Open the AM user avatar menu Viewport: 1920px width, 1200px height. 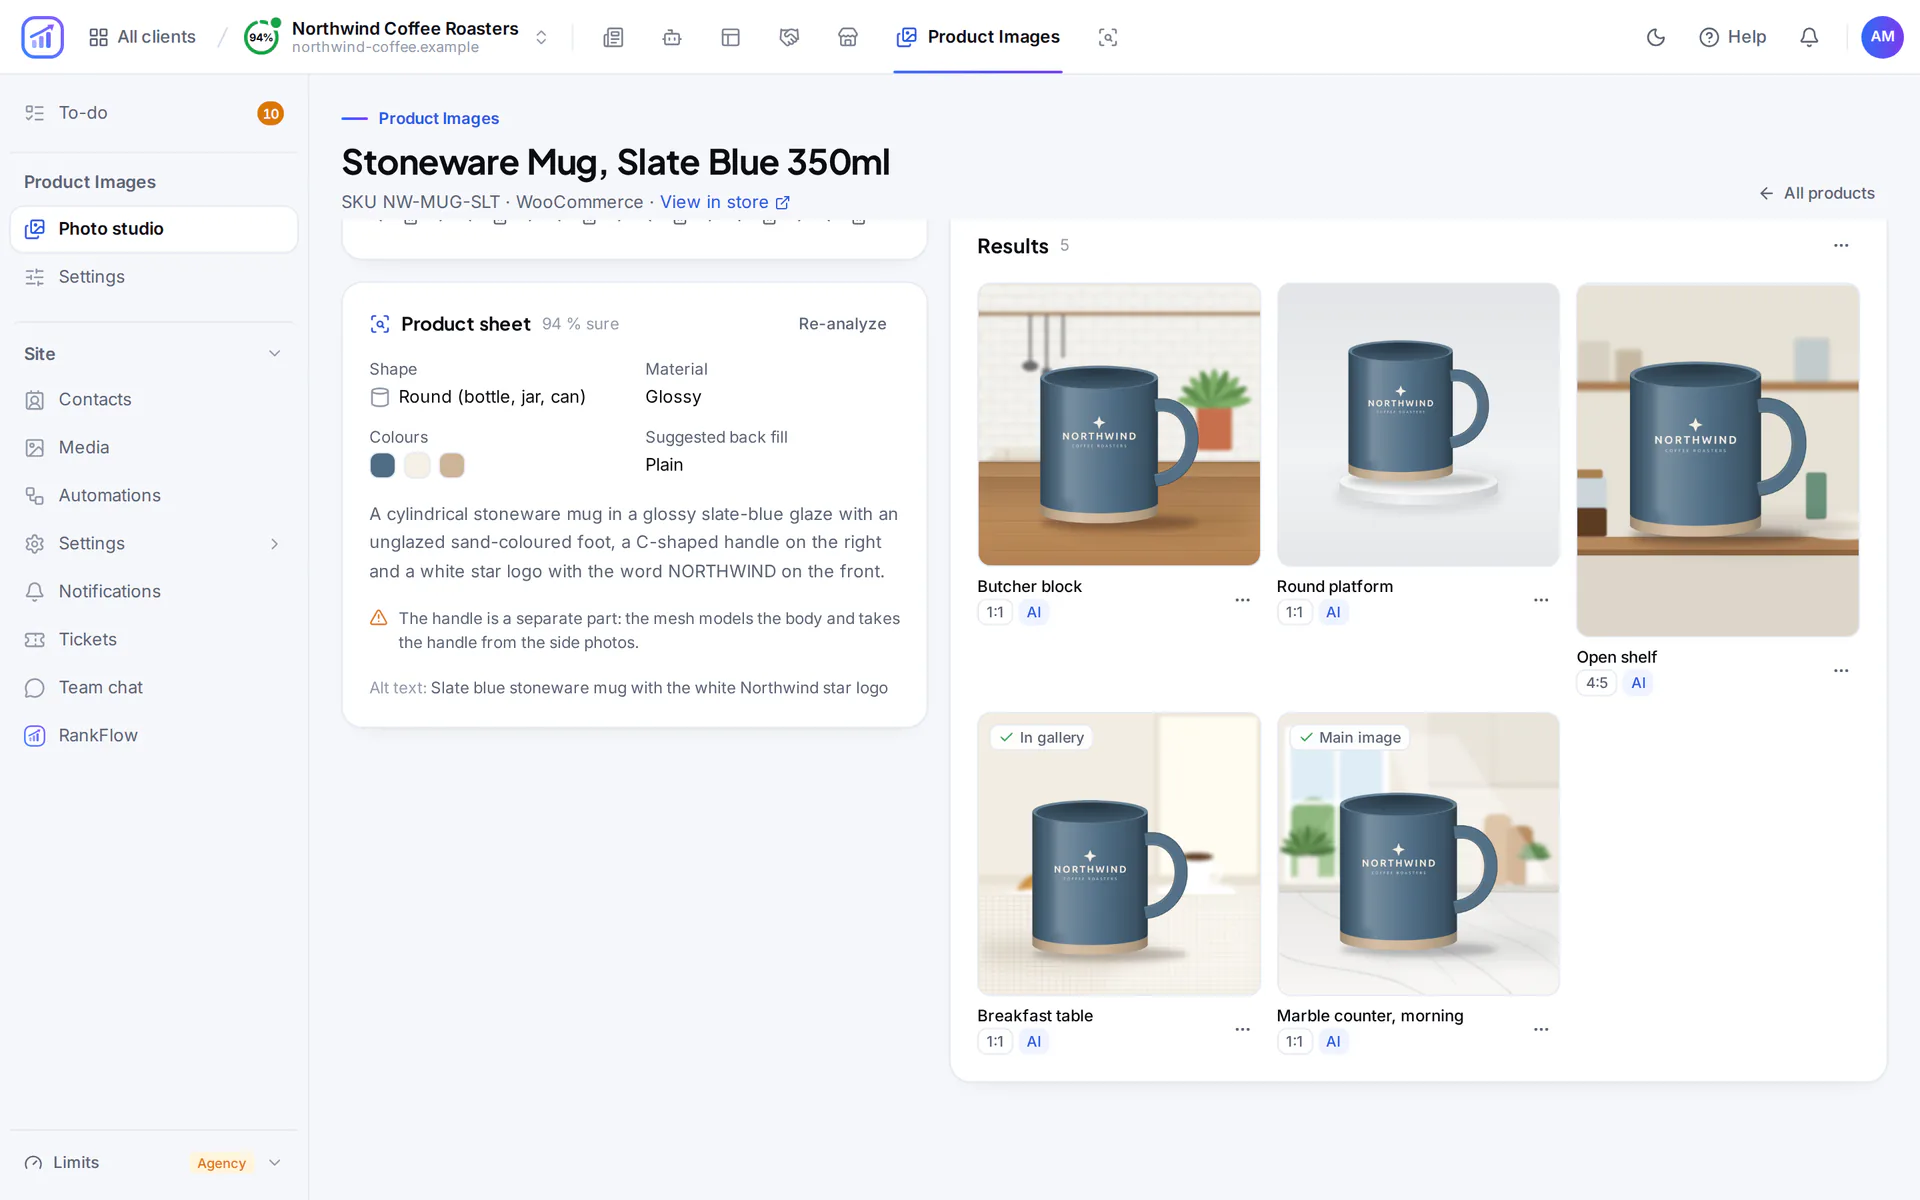[x=1882, y=37]
